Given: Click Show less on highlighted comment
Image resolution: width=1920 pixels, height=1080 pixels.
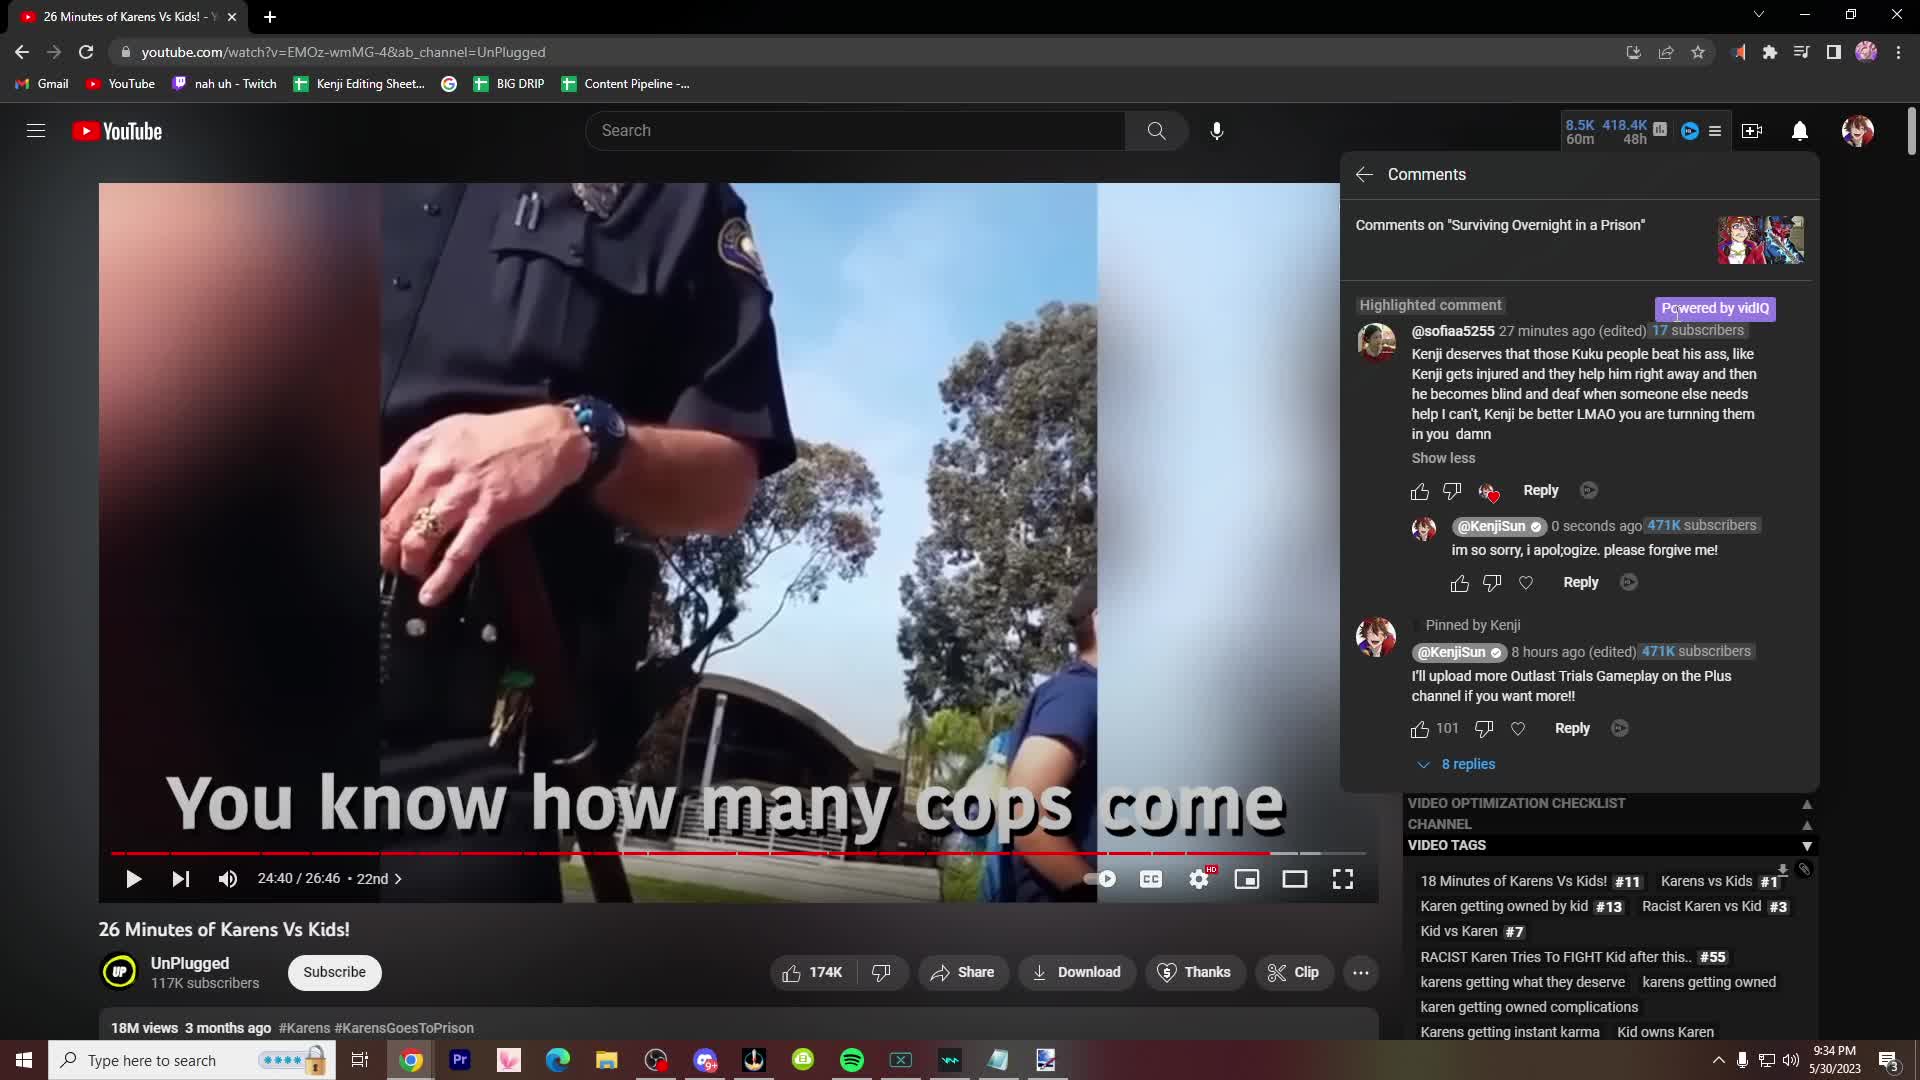Looking at the screenshot, I should pos(1443,458).
